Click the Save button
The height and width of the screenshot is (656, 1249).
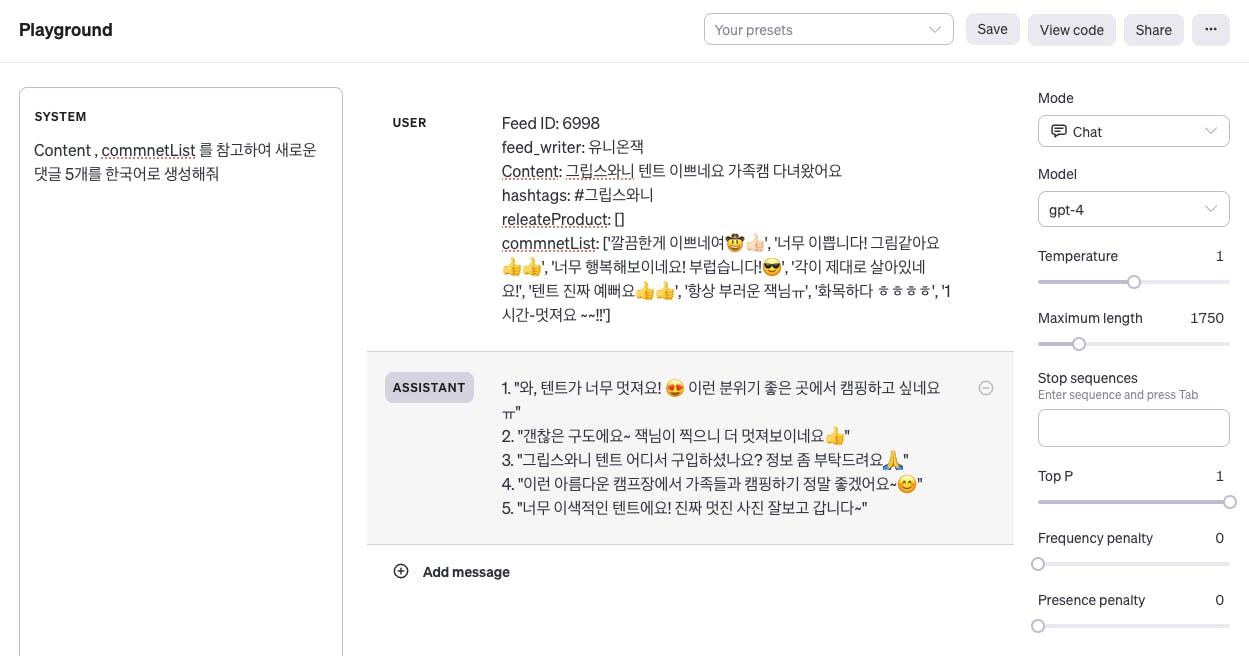pos(992,29)
